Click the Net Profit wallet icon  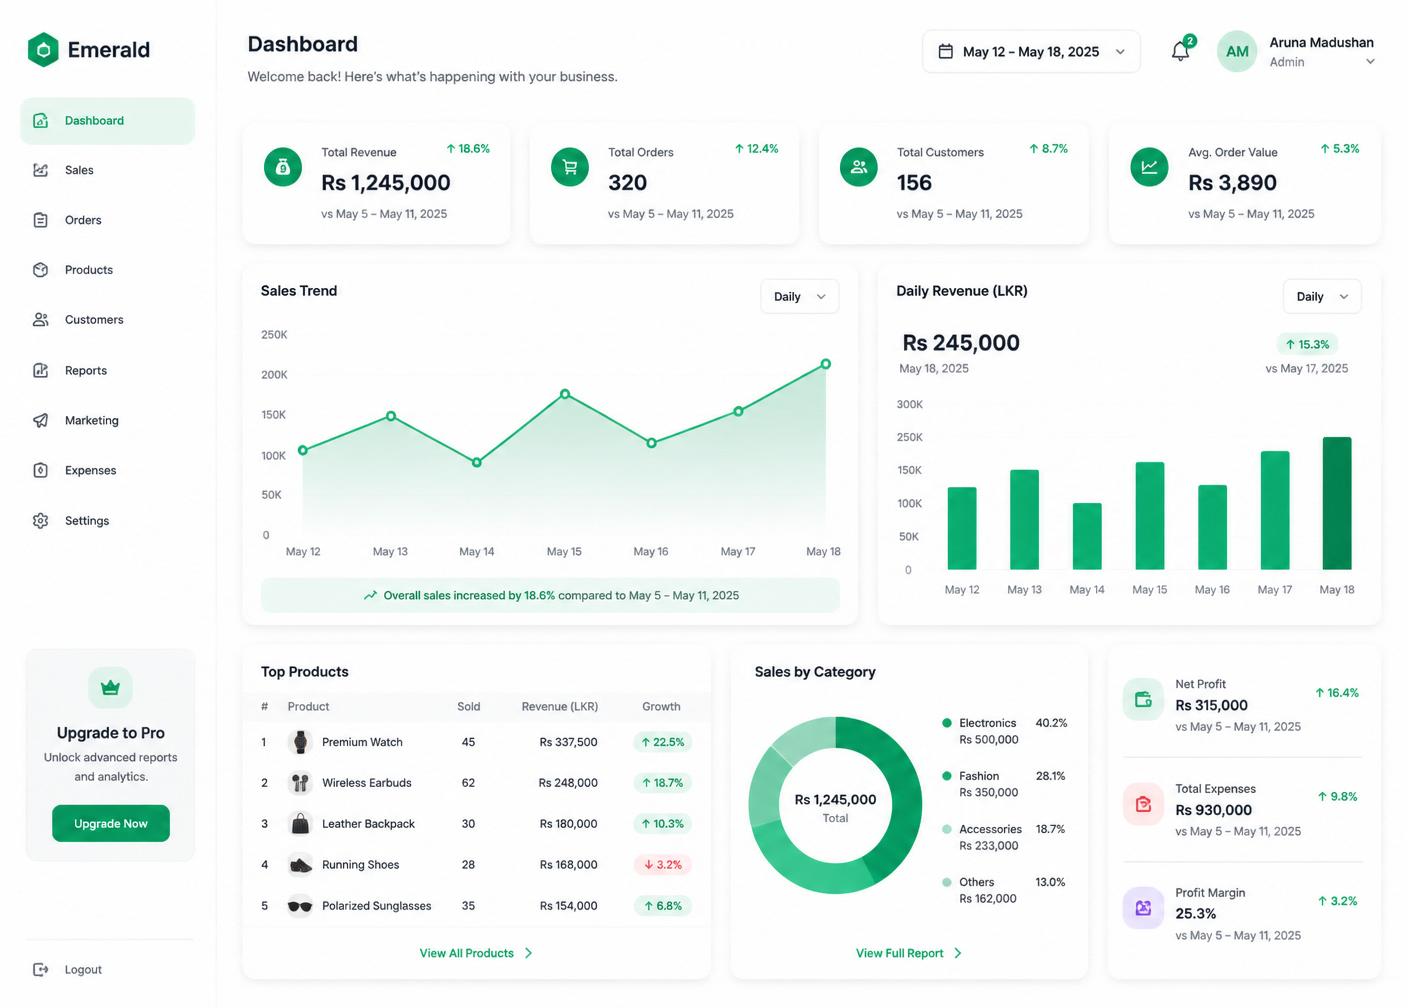(1143, 699)
